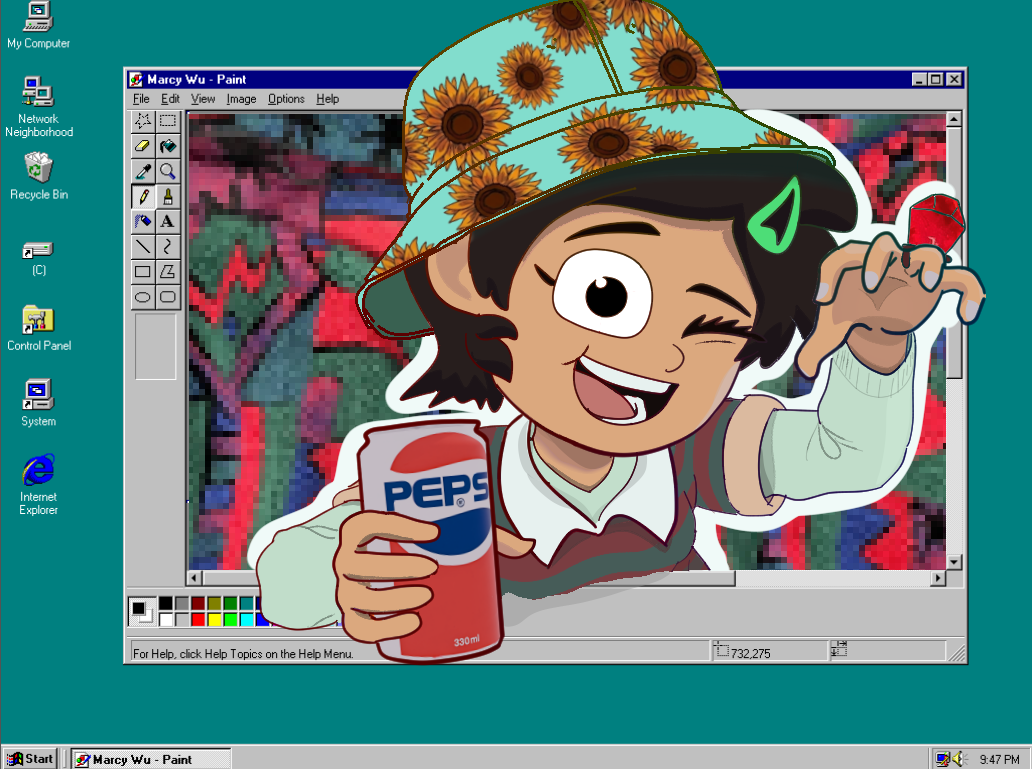Select the Rounded Rectangle tool
1032x769 pixels.
[168, 296]
